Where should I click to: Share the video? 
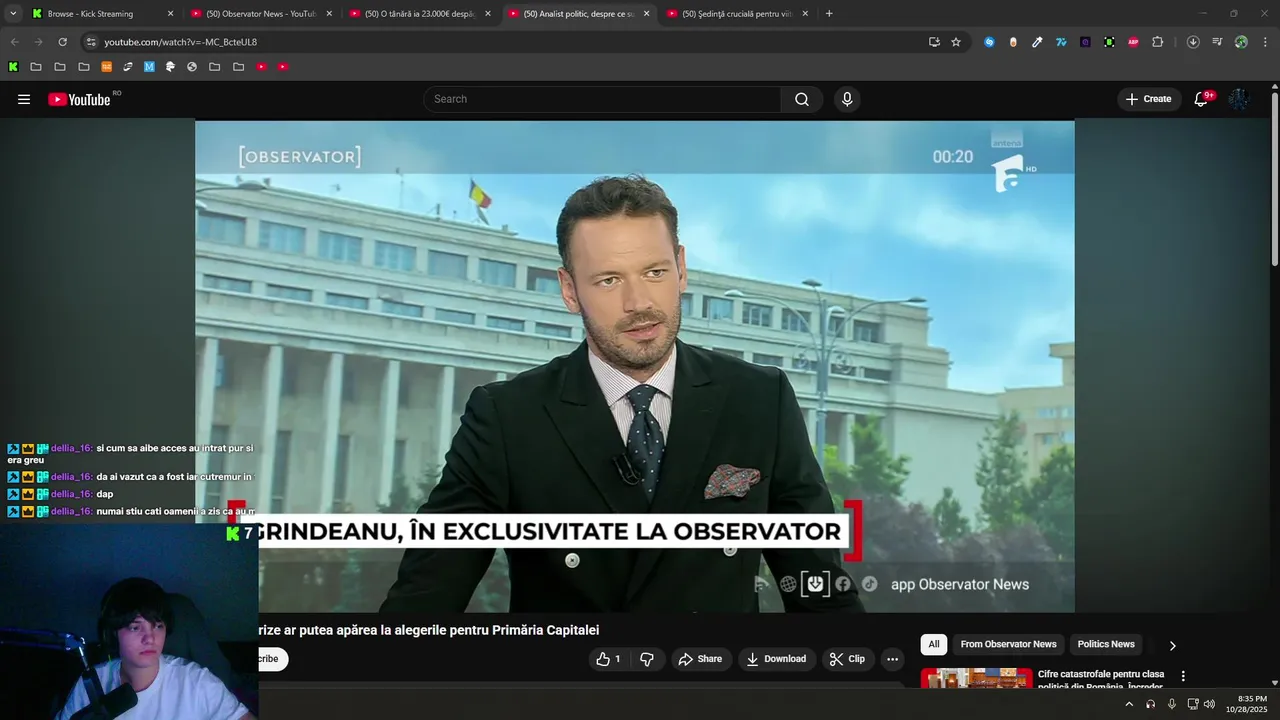pos(699,659)
